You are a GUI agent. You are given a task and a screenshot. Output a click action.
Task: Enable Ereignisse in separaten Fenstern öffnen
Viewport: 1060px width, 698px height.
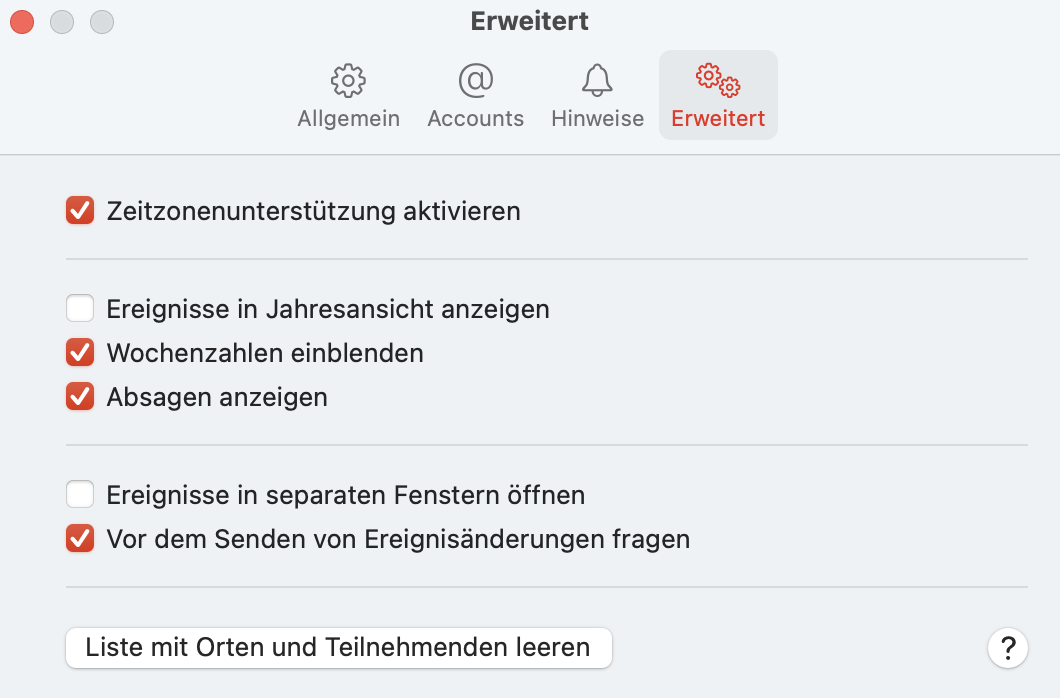tap(80, 494)
